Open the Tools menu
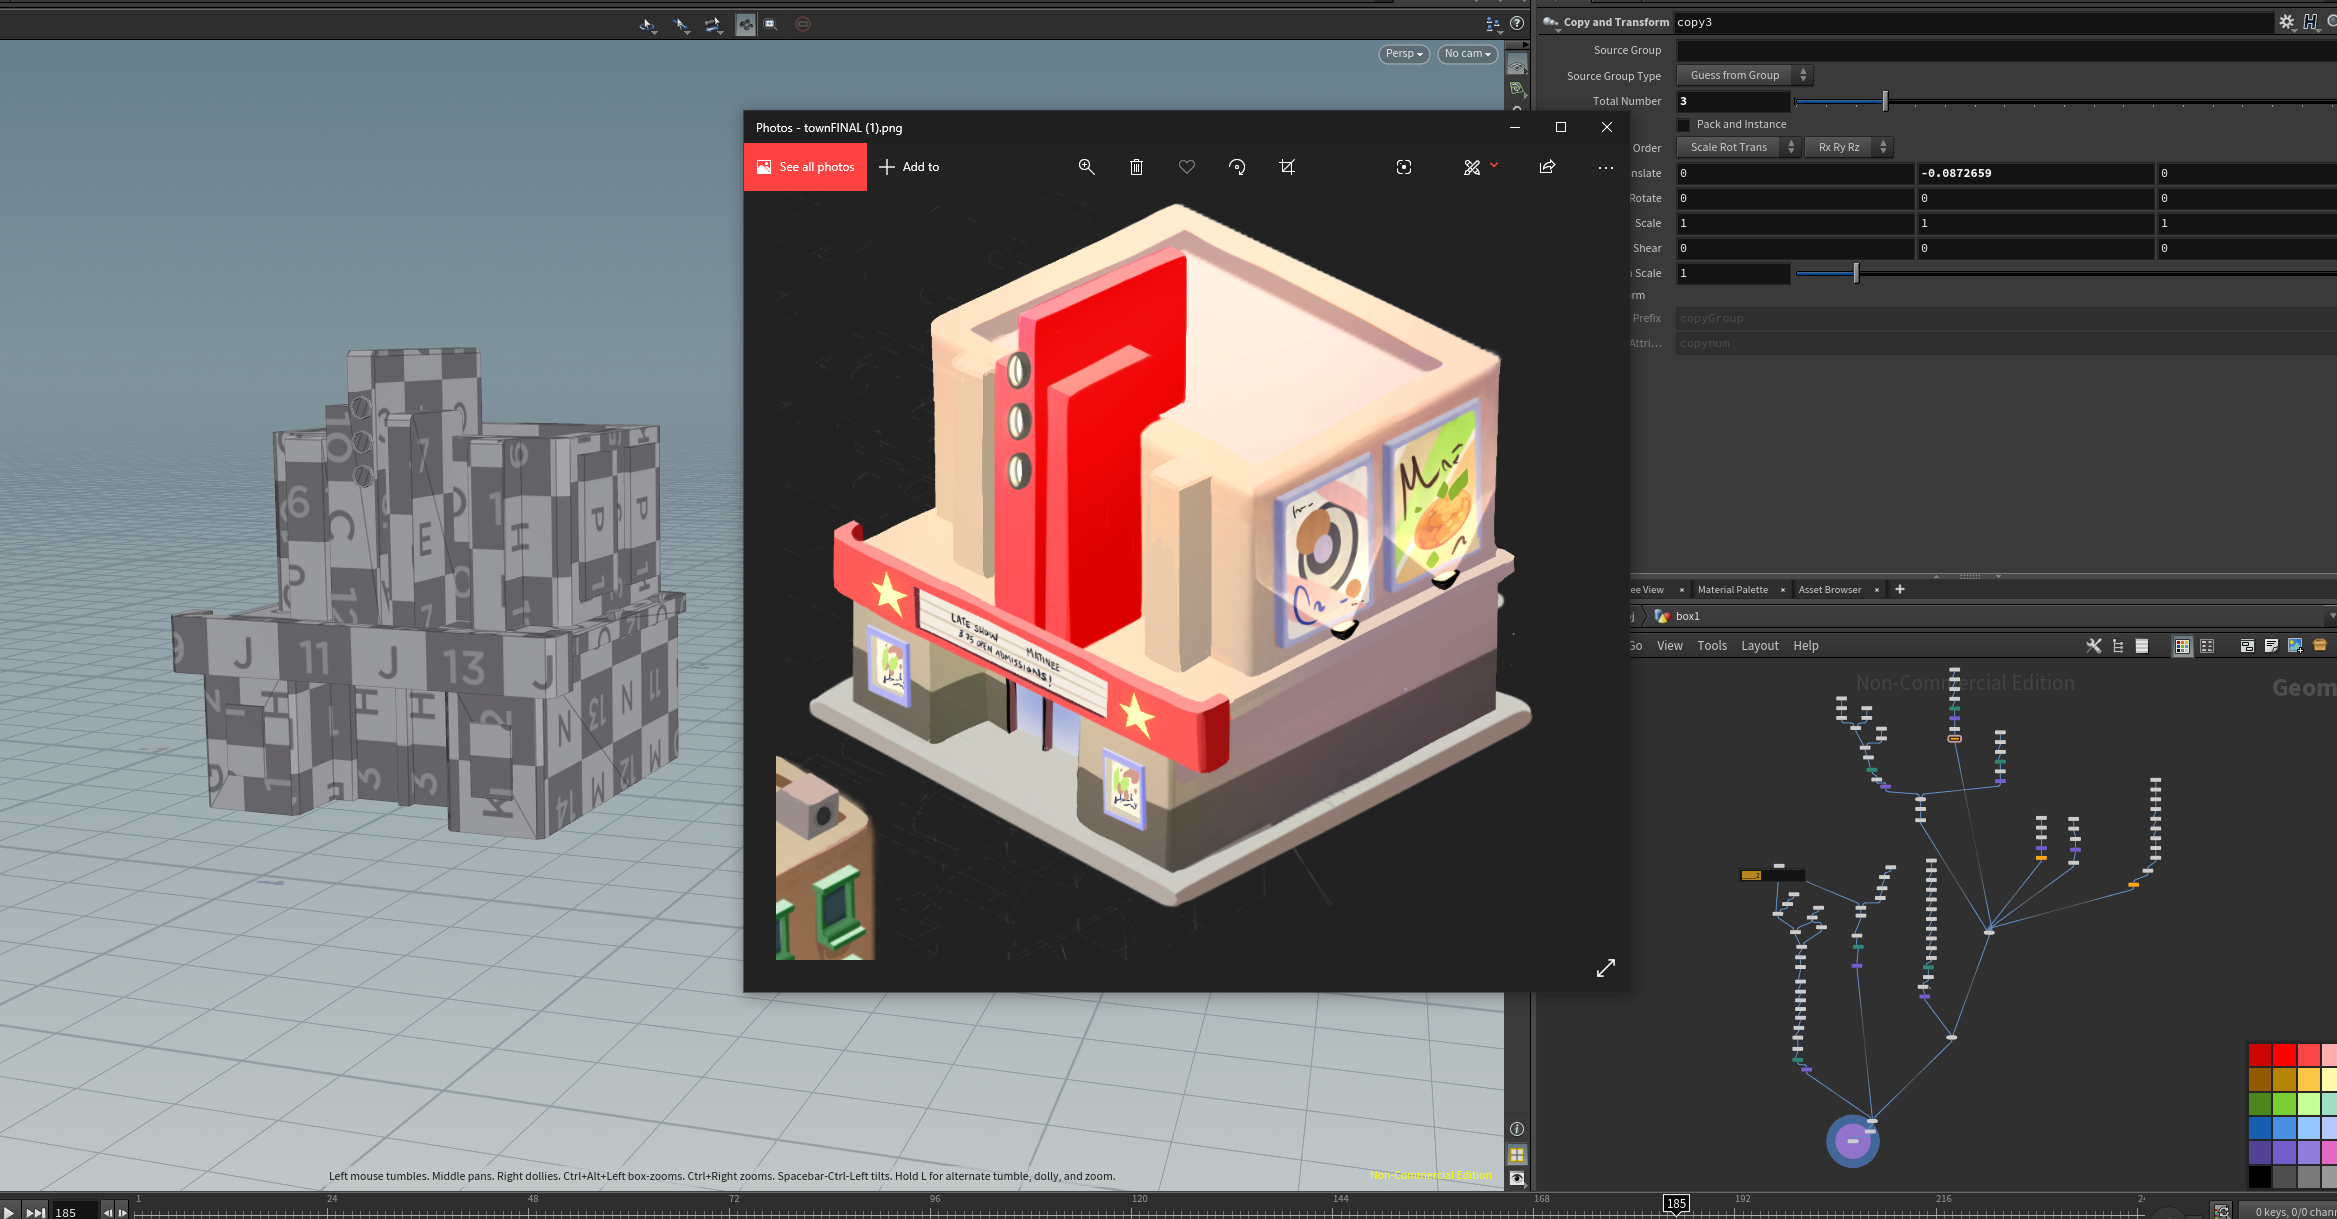Image resolution: width=2337 pixels, height=1219 pixels. click(x=1712, y=645)
